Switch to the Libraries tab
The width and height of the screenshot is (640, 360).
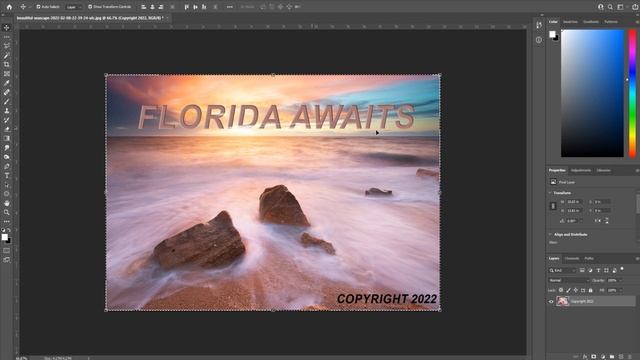(603, 170)
